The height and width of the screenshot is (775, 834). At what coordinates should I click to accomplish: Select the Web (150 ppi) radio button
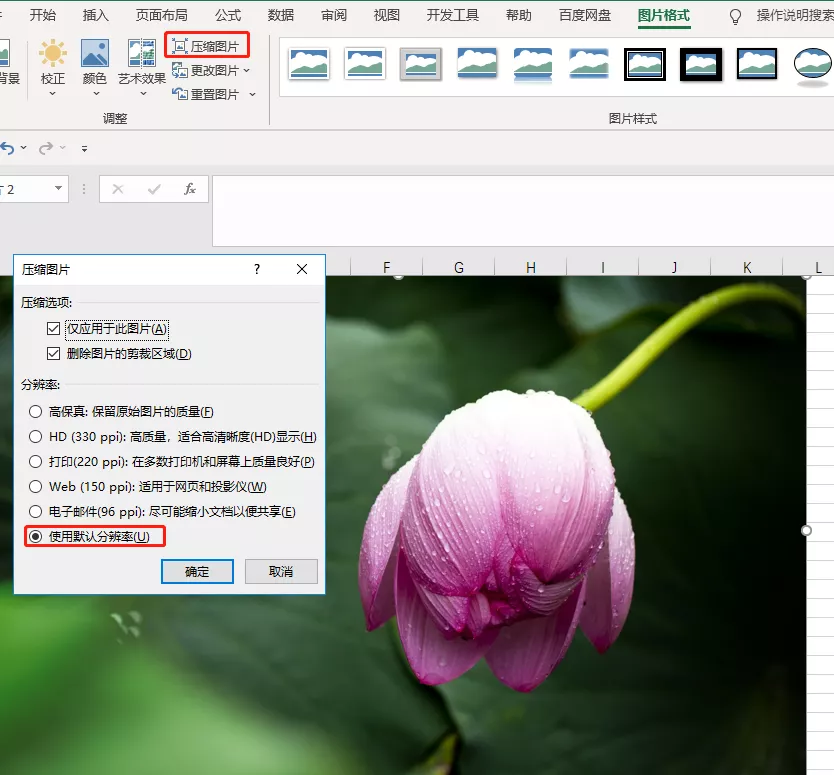coord(34,484)
